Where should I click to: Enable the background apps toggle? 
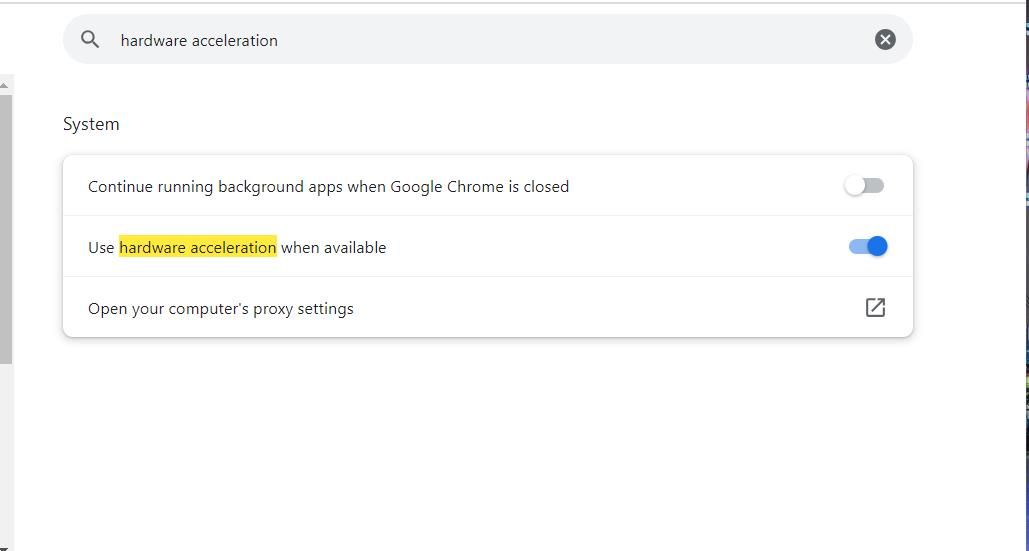pos(865,186)
